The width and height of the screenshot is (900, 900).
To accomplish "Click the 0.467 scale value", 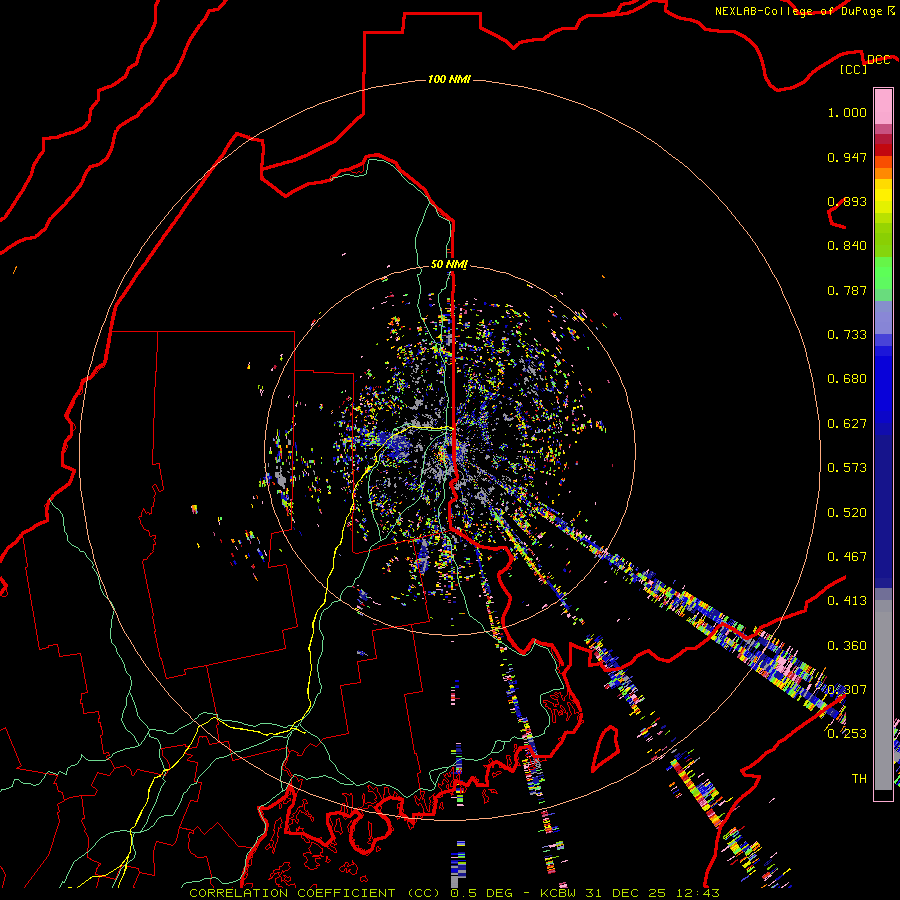I will (847, 557).
